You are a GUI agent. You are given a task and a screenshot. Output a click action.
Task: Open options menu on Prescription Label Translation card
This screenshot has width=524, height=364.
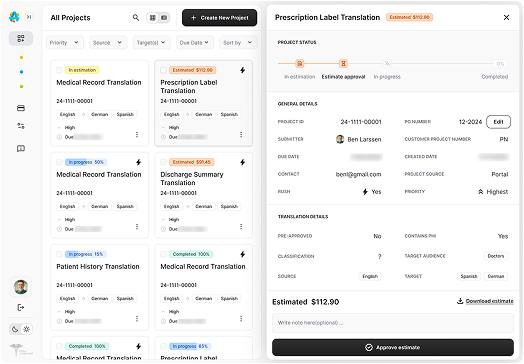tap(241, 134)
